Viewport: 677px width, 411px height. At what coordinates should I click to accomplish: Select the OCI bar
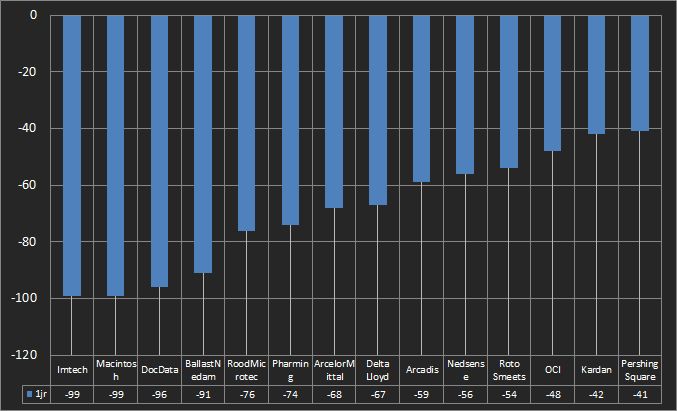coord(553,83)
